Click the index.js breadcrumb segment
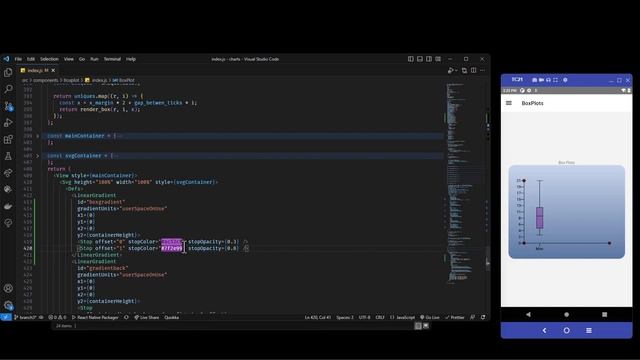The image size is (640, 360). click(96, 80)
